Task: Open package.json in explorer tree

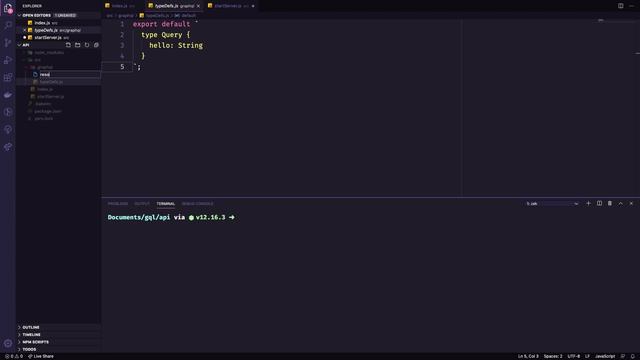Action: (x=58, y=111)
